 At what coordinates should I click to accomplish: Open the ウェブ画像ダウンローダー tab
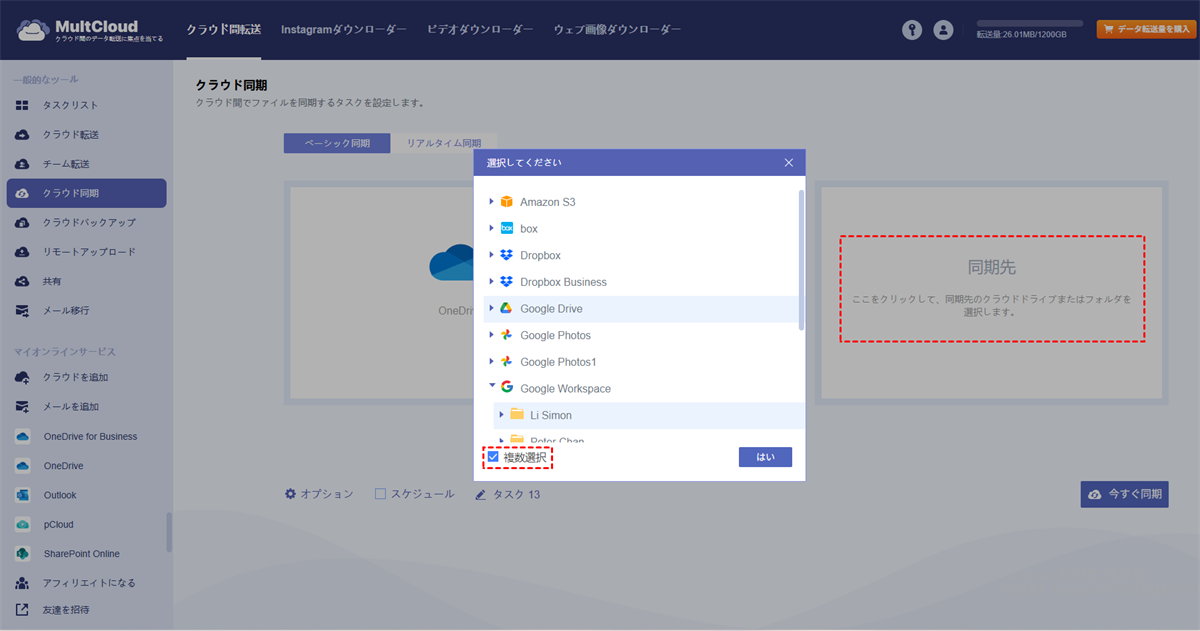point(618,30)
